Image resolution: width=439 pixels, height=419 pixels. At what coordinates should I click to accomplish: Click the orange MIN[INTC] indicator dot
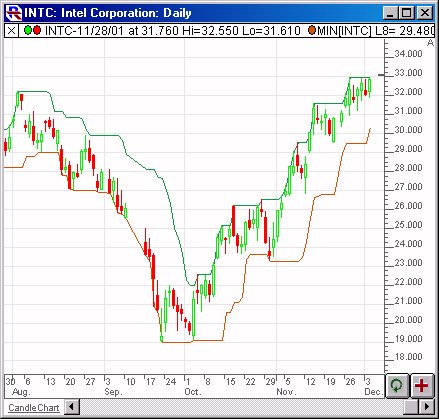coord(312,31)
